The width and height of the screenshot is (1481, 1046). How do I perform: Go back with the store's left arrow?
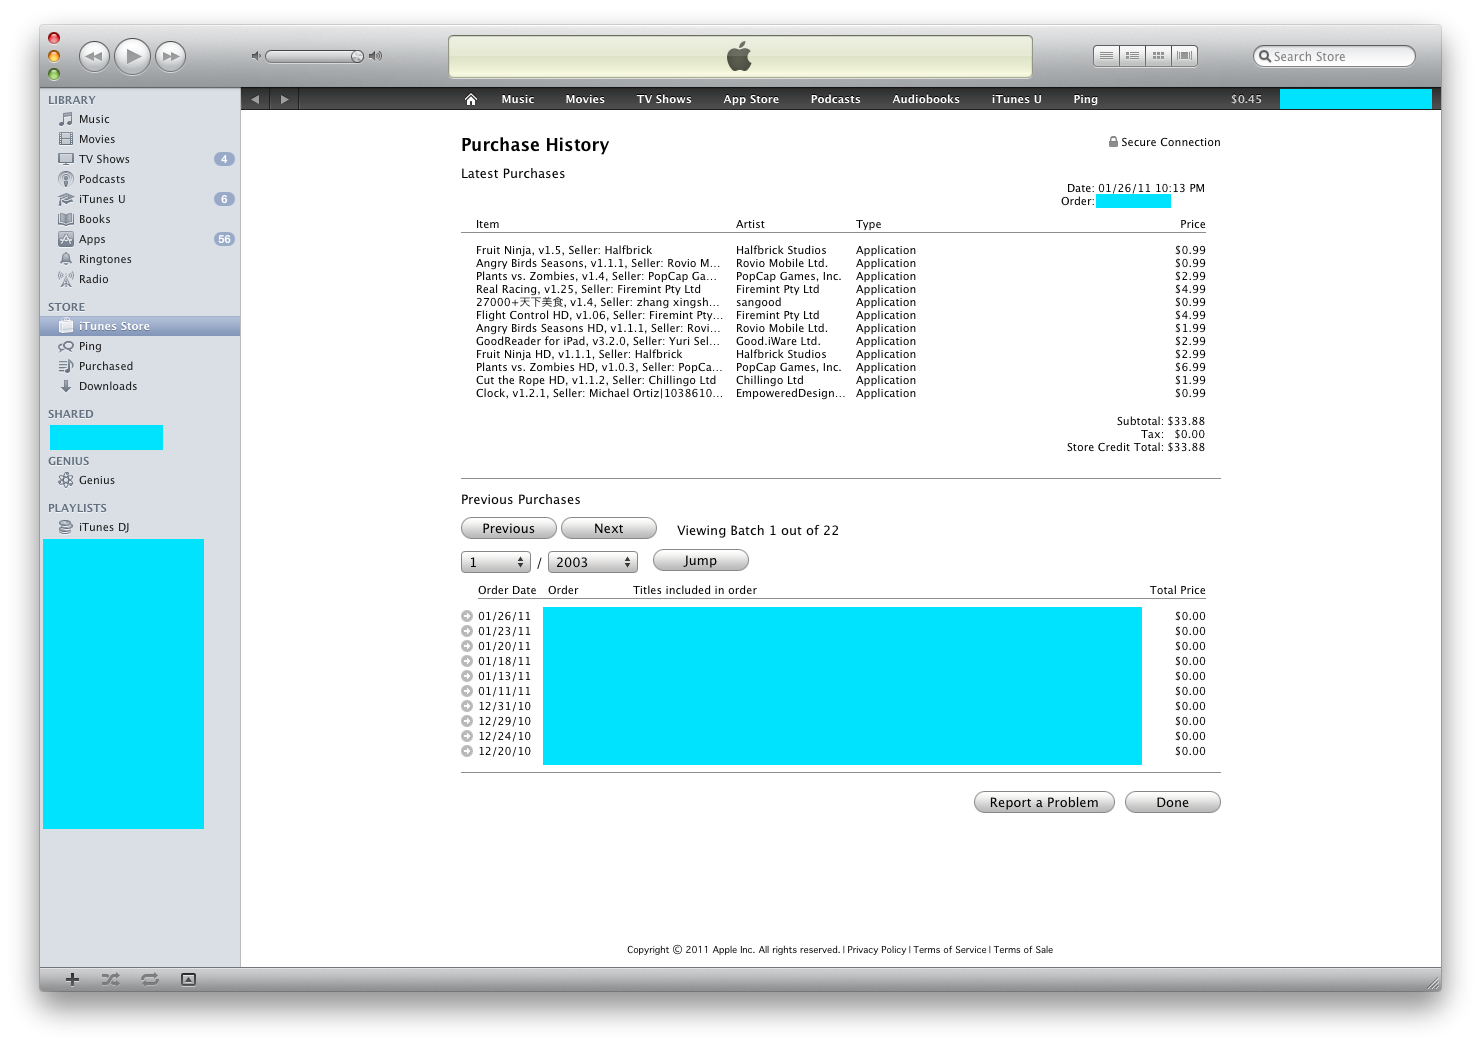255,99
